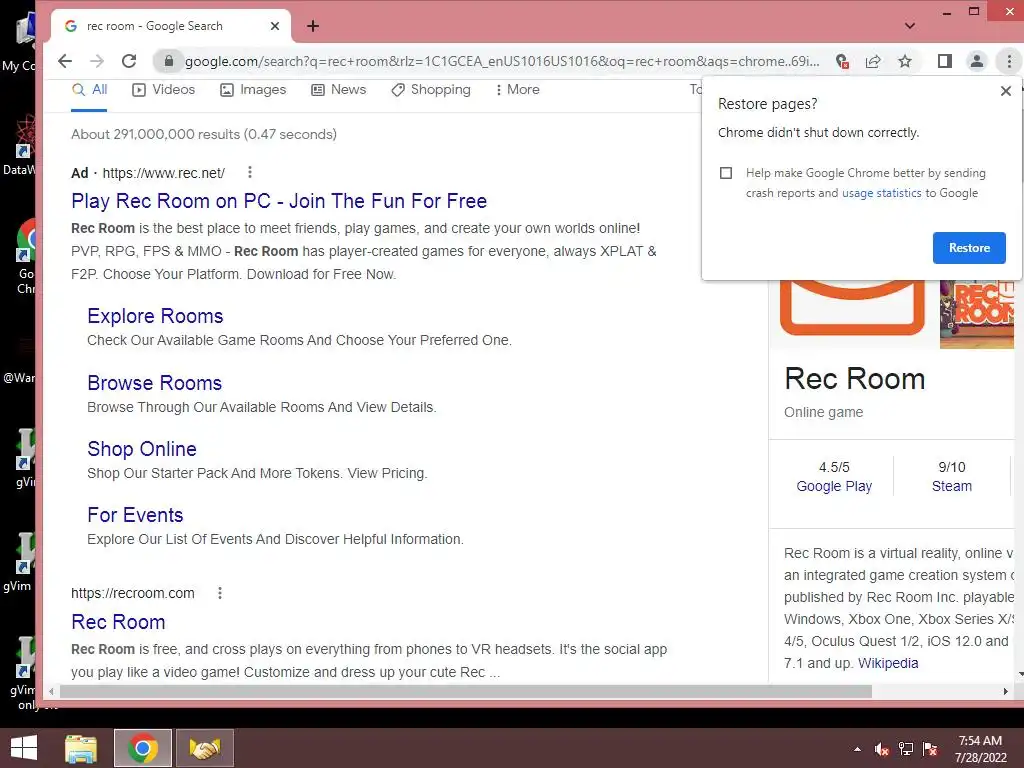Toggle the Chrome side panel
The height and width of the screenshot is (768, 1024).
pyautogui.click(x=944, y=61)
